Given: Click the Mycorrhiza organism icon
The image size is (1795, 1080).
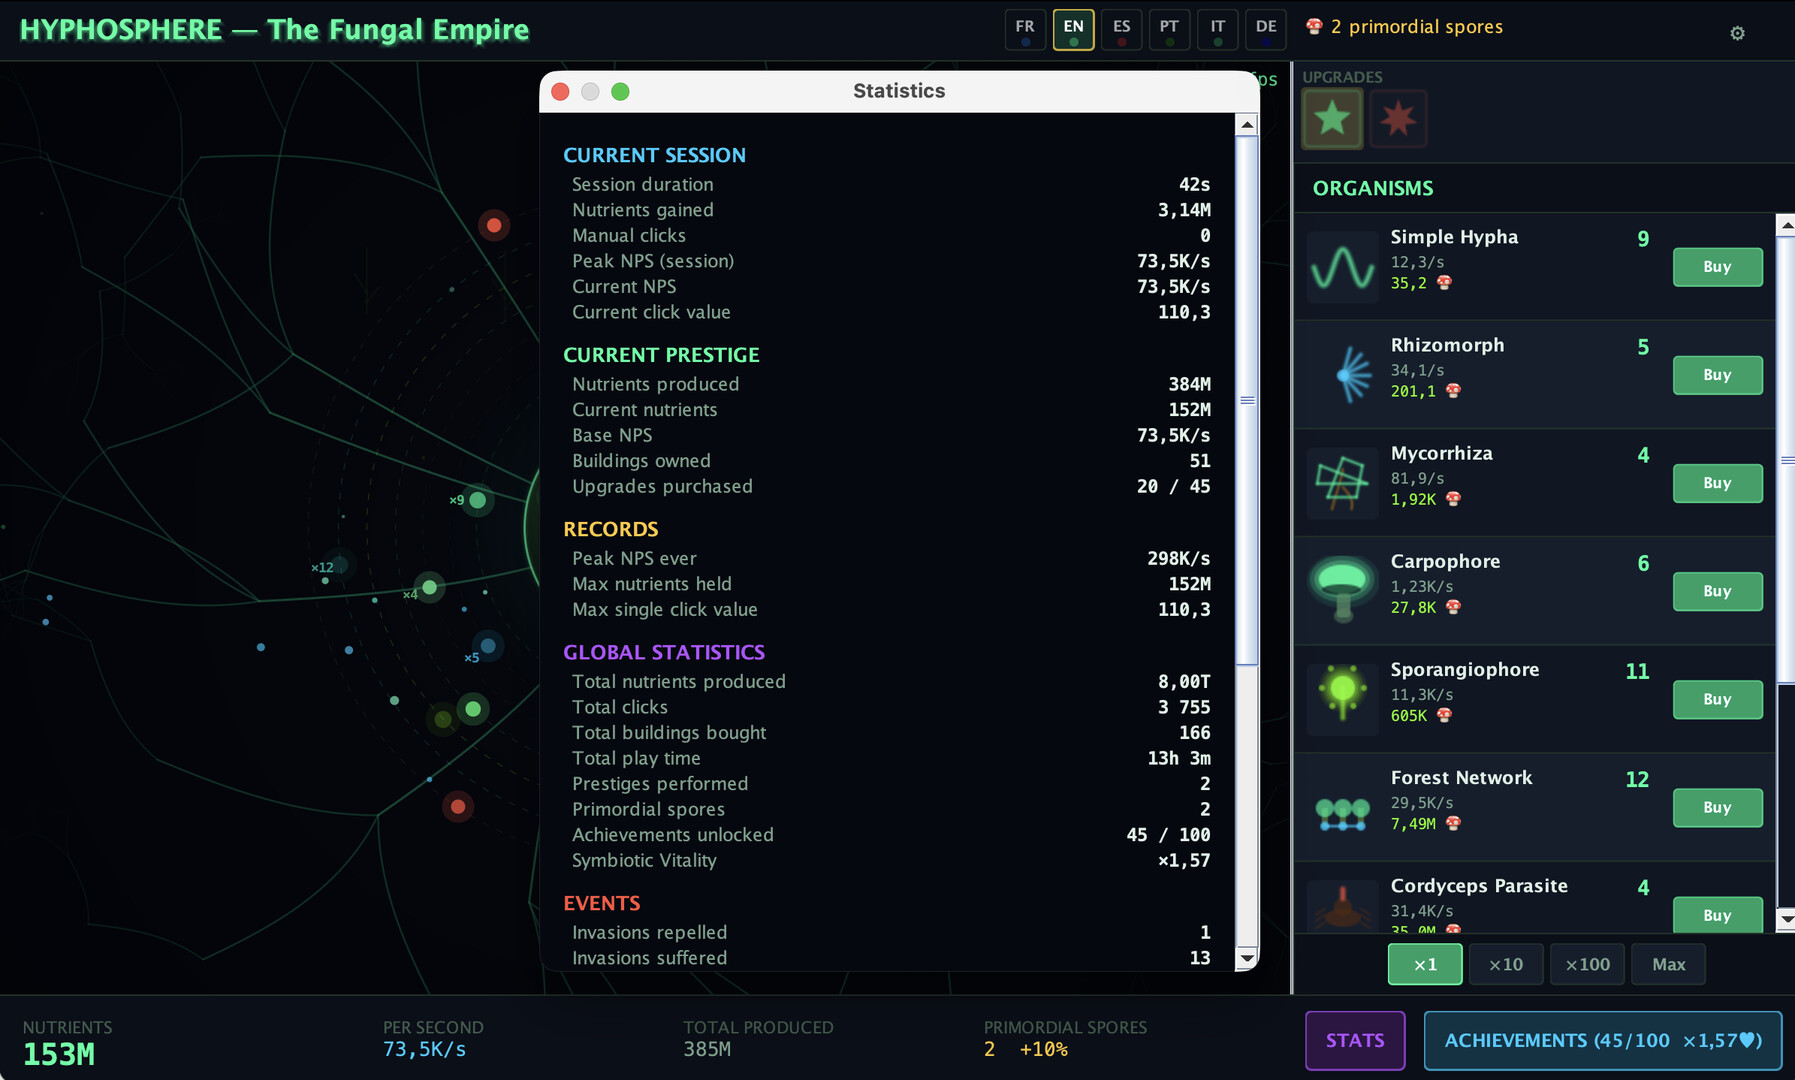Looking at the screenshot, I should (1342, 483).
